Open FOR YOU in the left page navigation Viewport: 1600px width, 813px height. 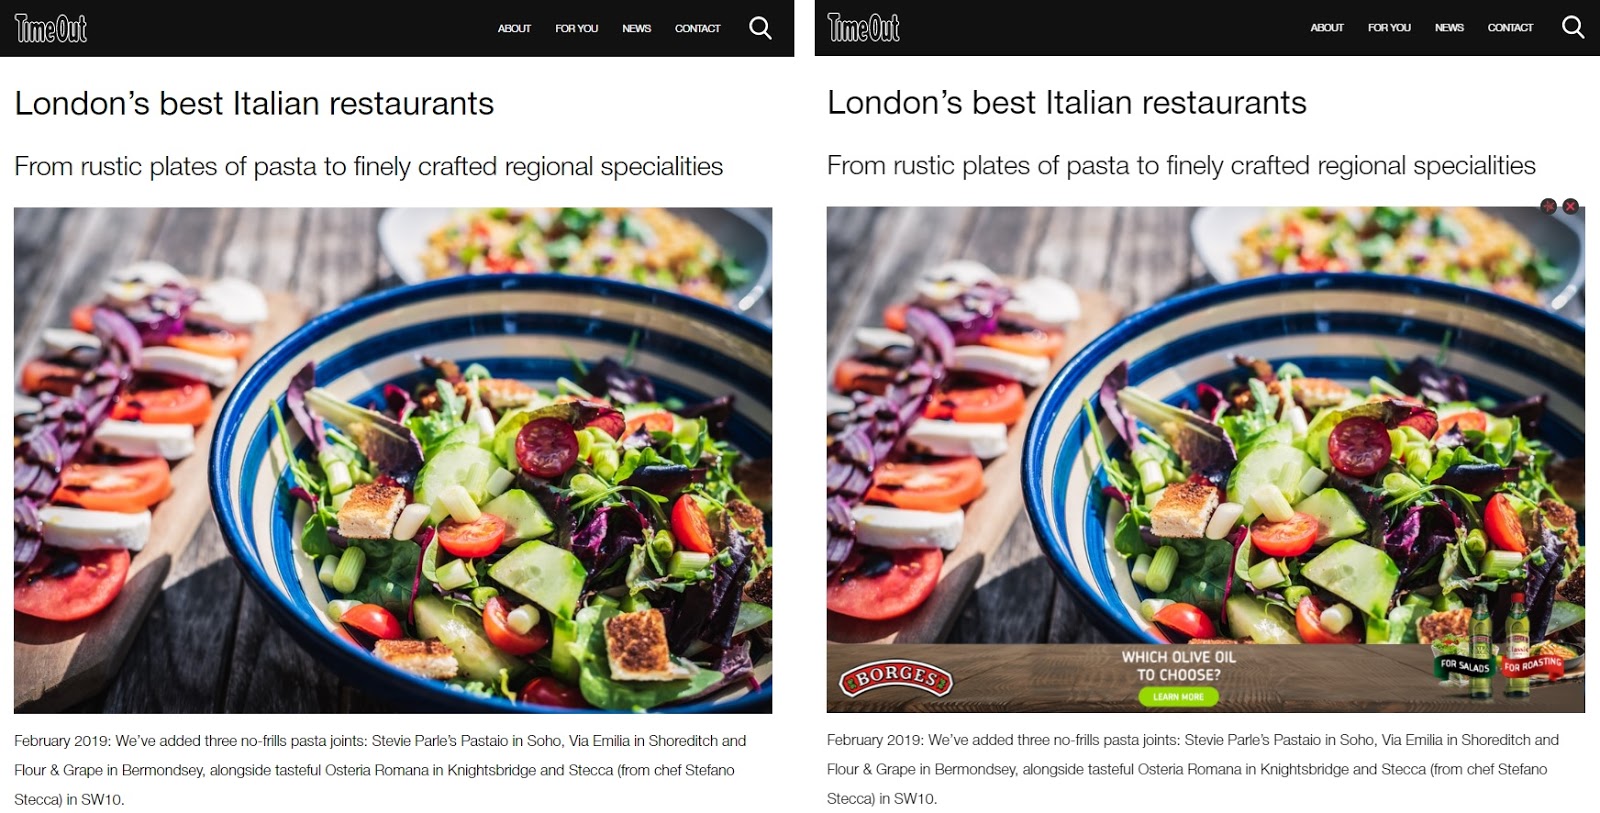tap(577, 28)
